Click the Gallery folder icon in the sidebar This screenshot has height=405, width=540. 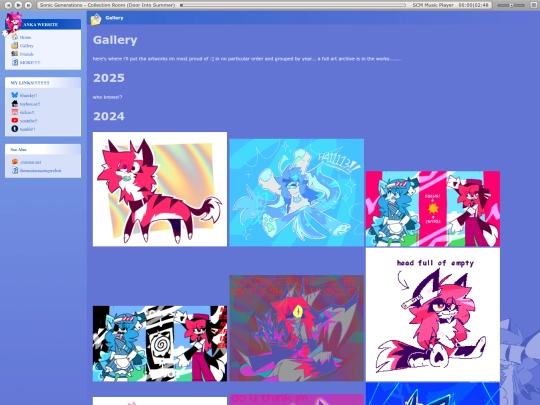pos(14,45)
